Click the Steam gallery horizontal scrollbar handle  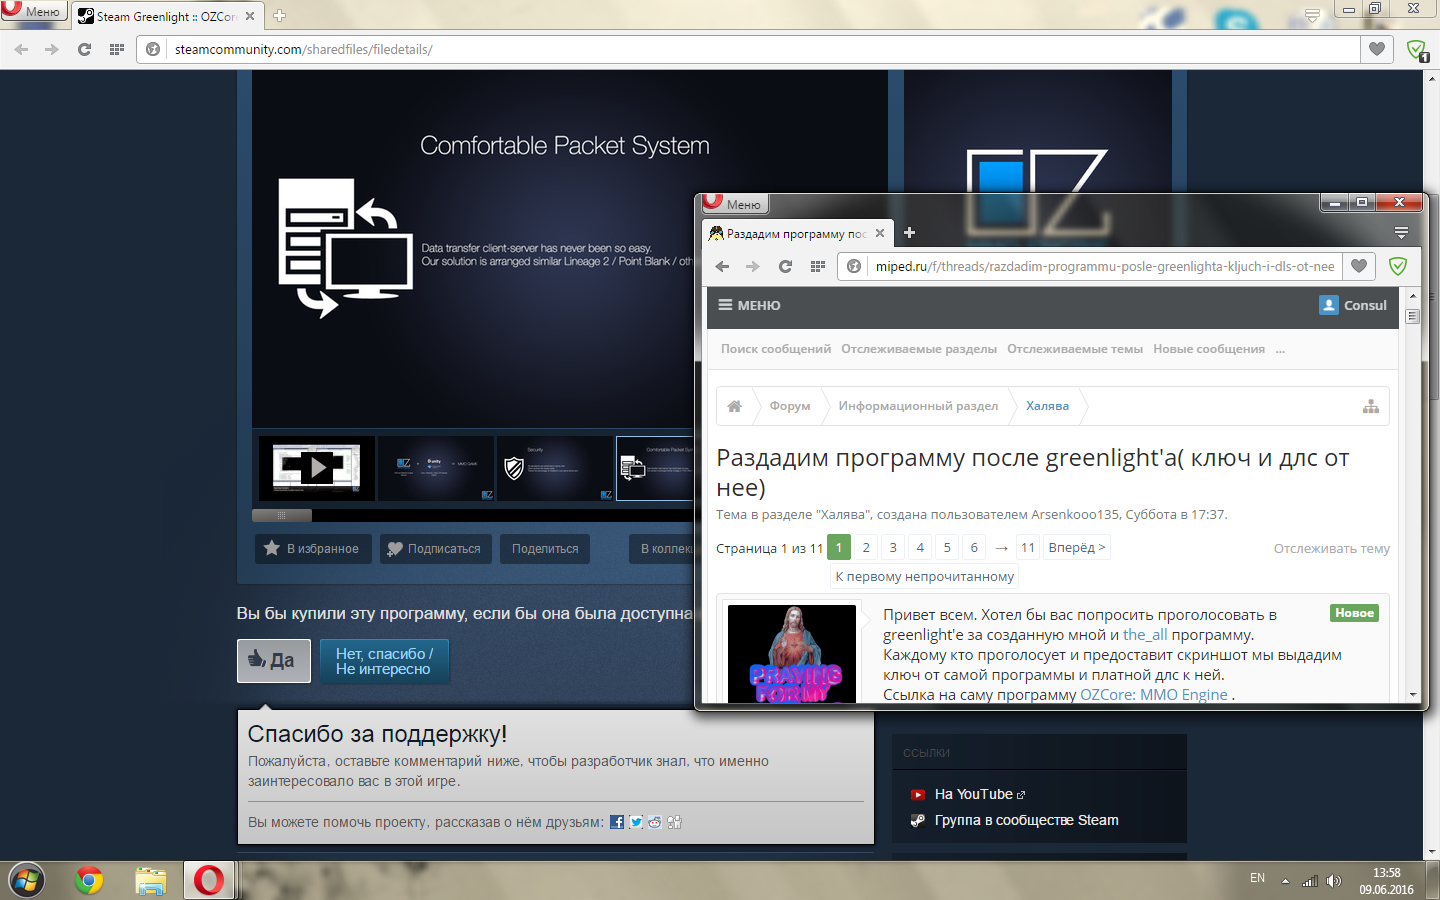(282, 516)
